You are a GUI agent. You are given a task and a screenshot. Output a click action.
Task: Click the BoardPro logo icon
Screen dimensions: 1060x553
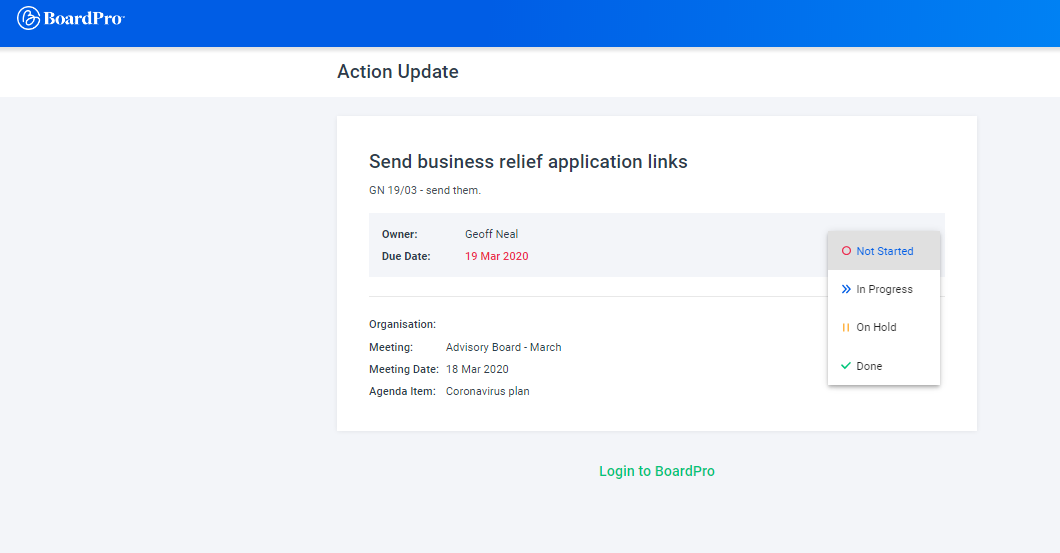pos(28,18)
